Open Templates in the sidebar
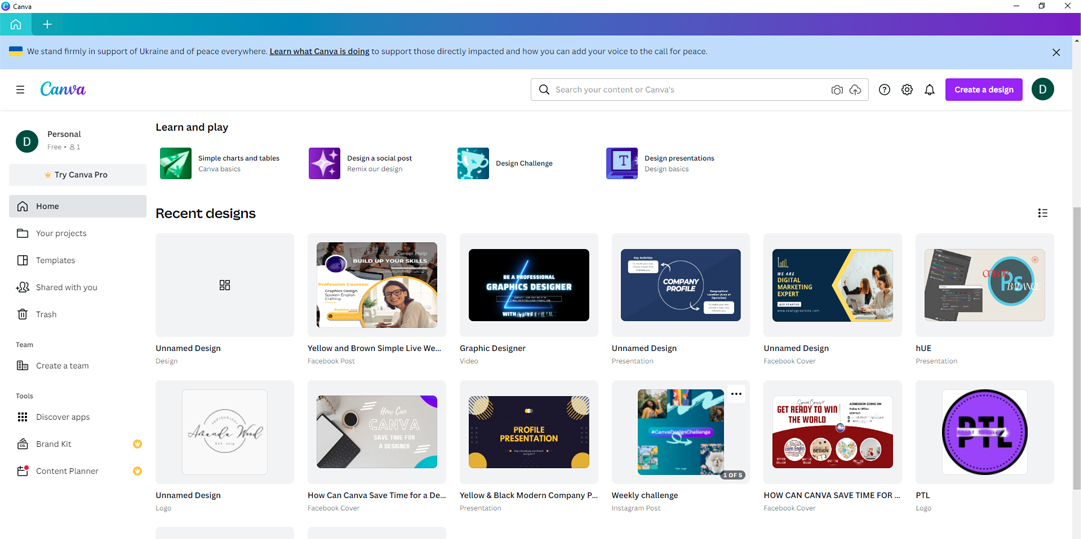 (x=78, y=260)
